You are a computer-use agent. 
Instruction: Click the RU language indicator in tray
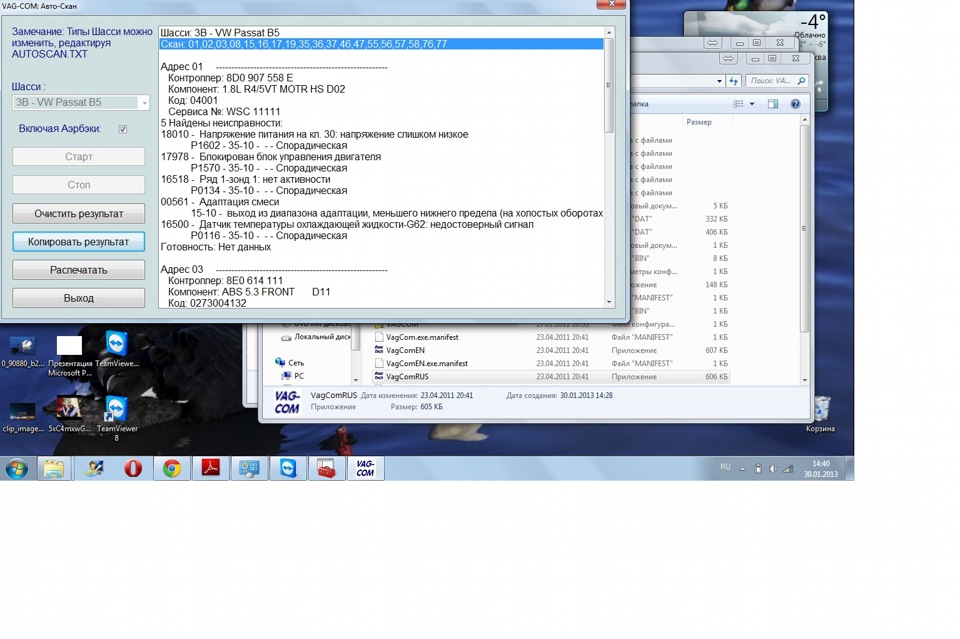coord(726,467)
